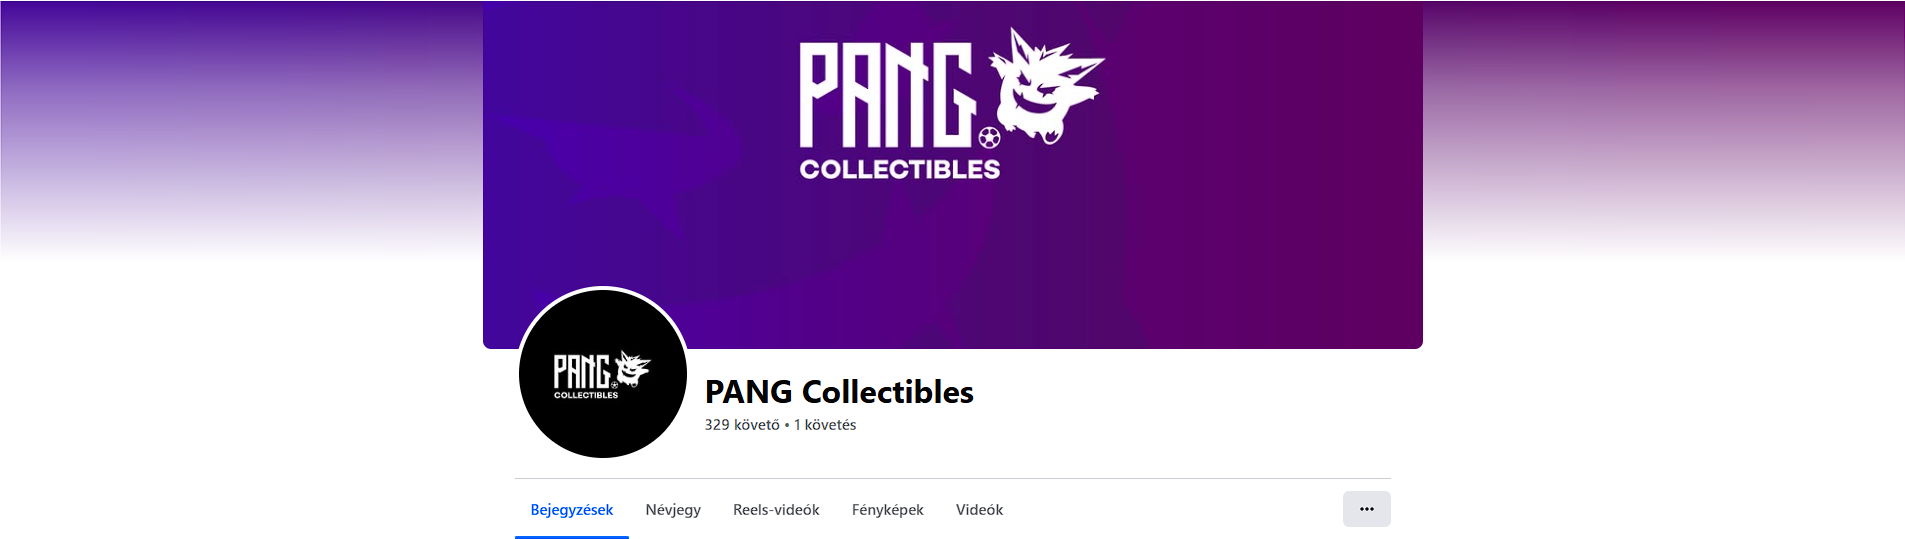Click the white Gengar mascot on cover

click(1045, 86)
